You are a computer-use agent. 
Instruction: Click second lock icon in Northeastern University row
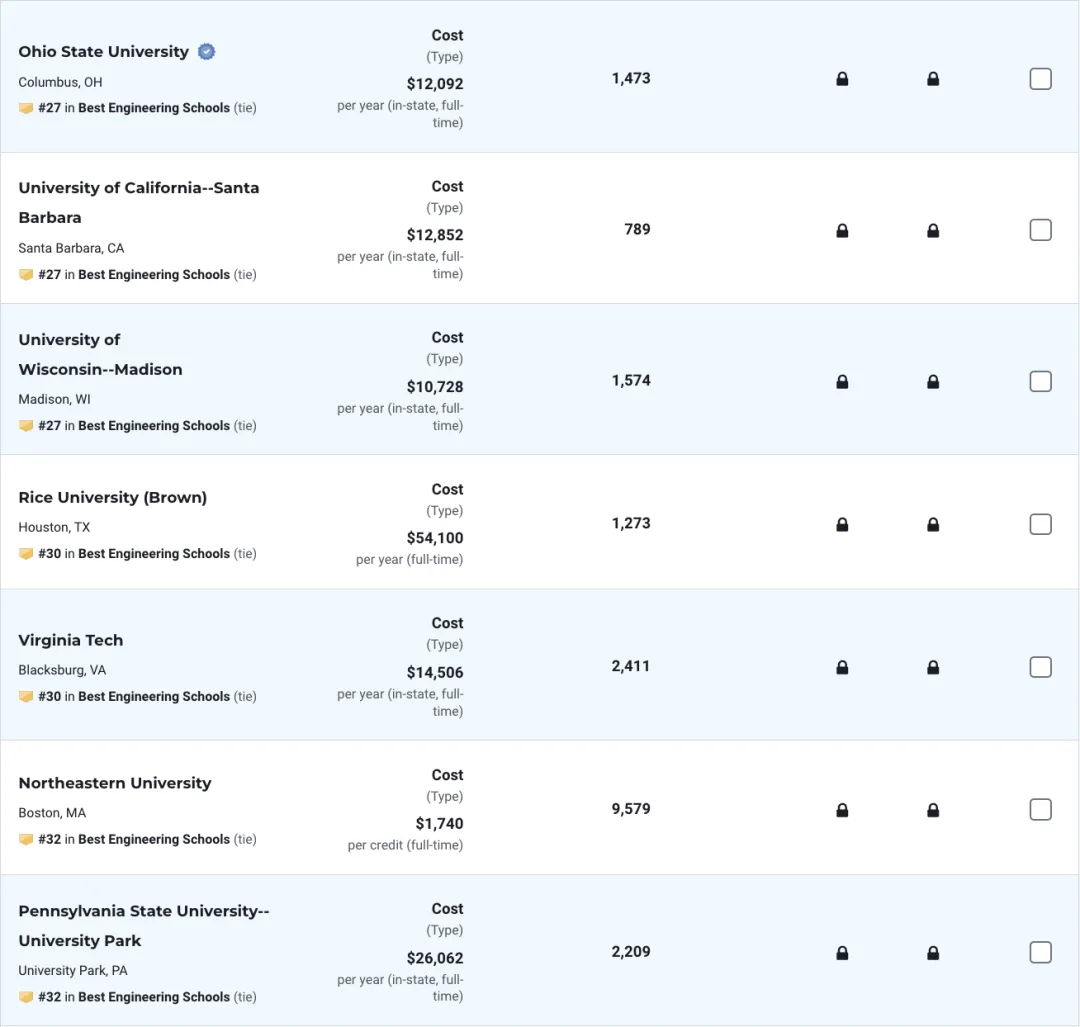coord(933,810)
